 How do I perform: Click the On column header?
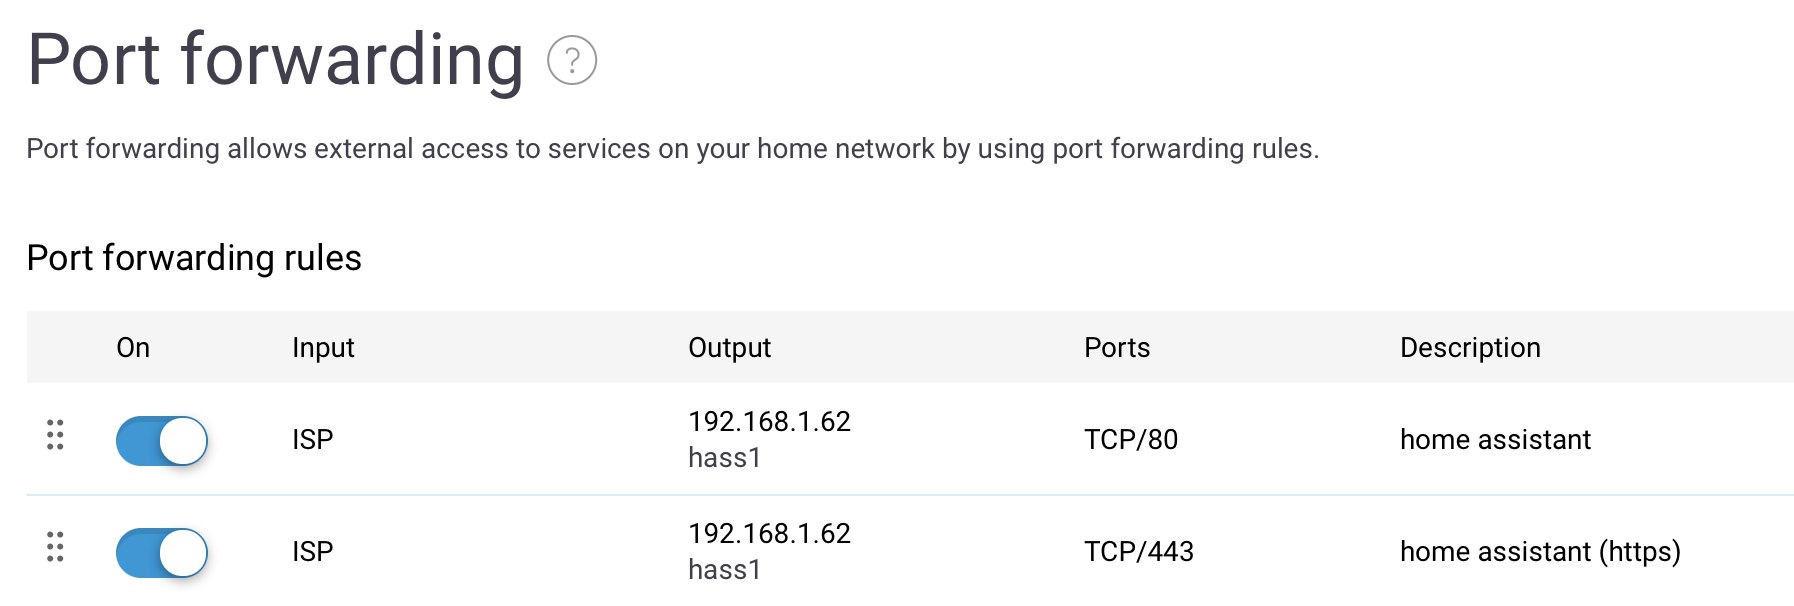(133, 348)
